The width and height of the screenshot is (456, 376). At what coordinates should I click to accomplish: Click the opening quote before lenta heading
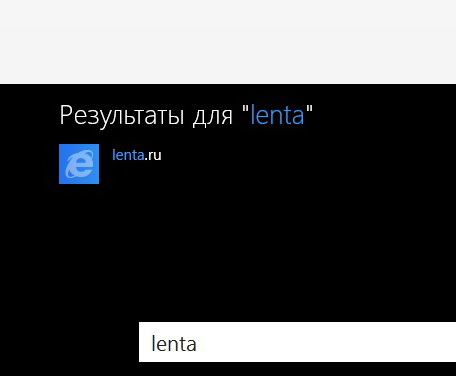point(245,109)
